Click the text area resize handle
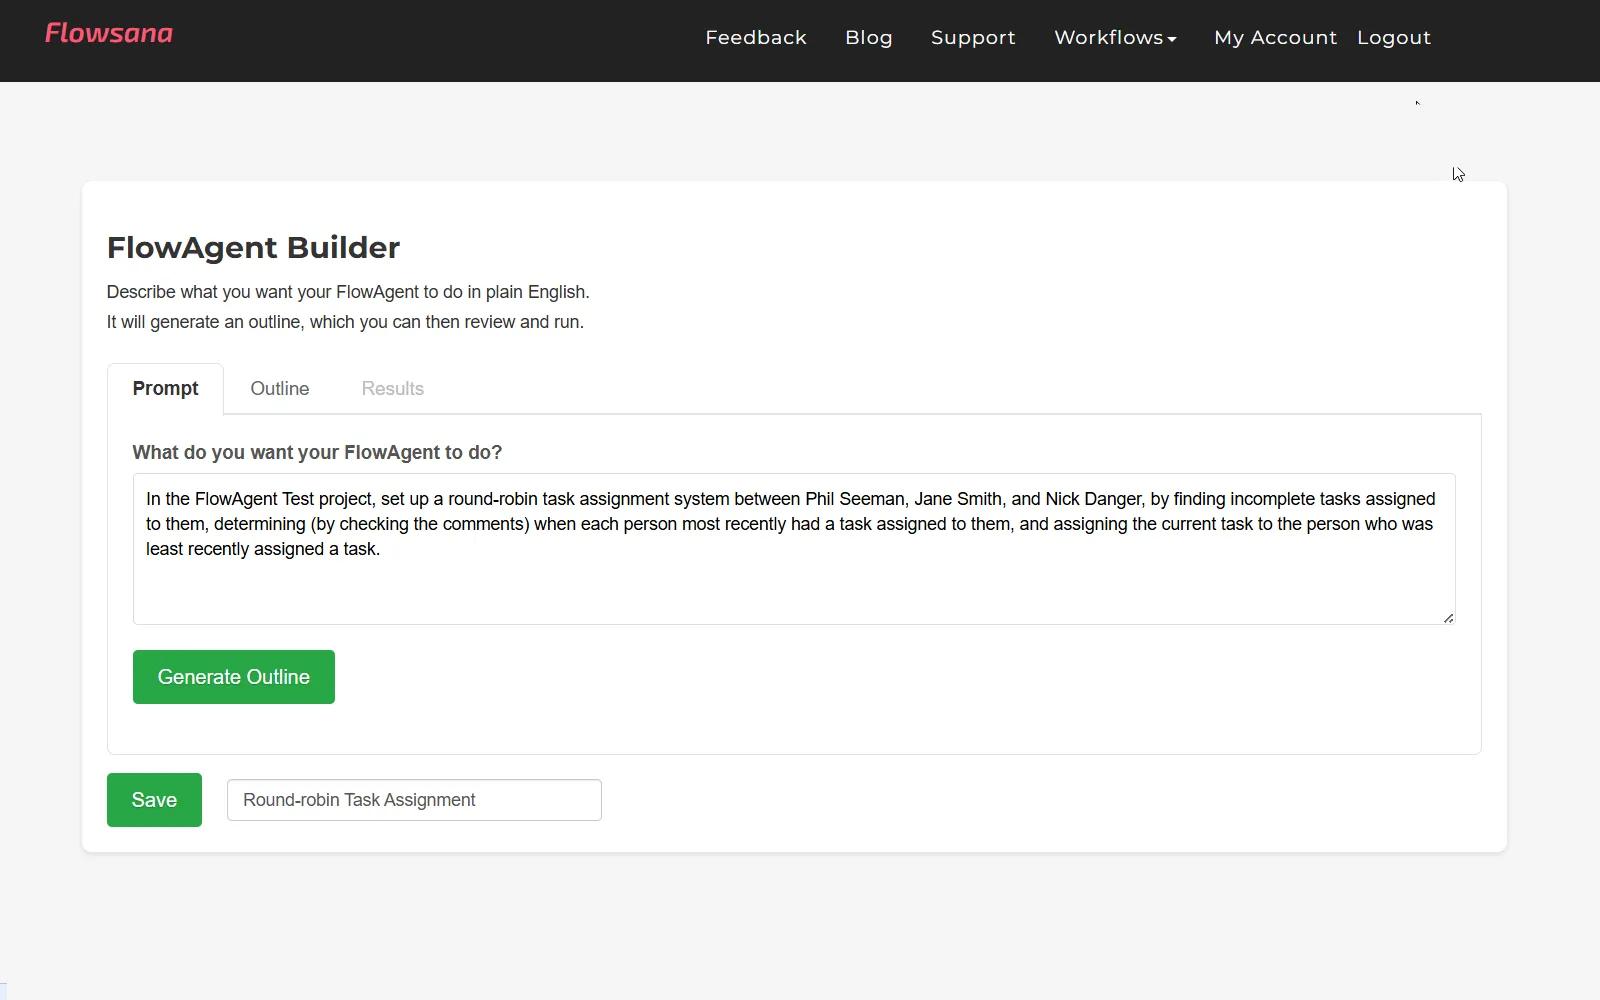 1447,617
